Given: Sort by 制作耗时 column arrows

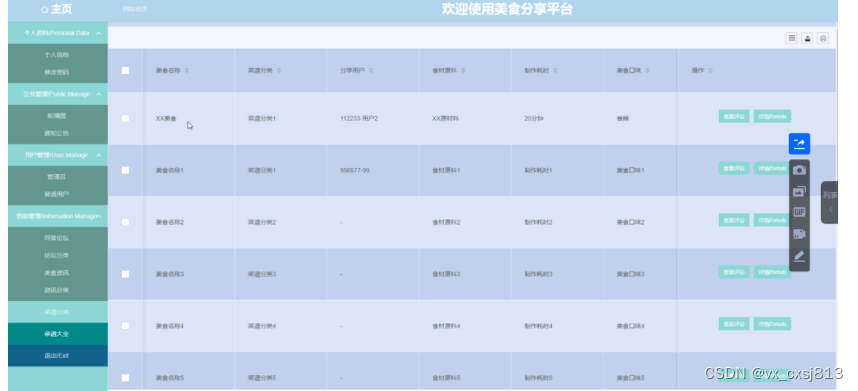Looking at the screenshot, I should pos(555,71).
